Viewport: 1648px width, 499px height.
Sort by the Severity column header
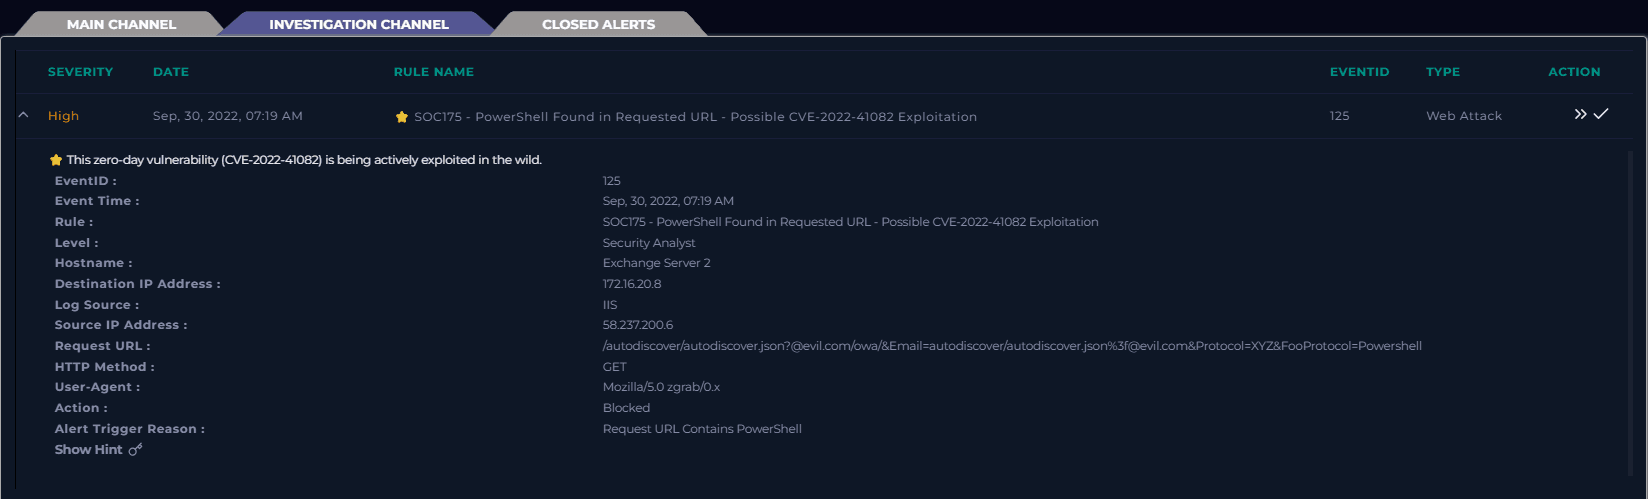tap(80, 72)
